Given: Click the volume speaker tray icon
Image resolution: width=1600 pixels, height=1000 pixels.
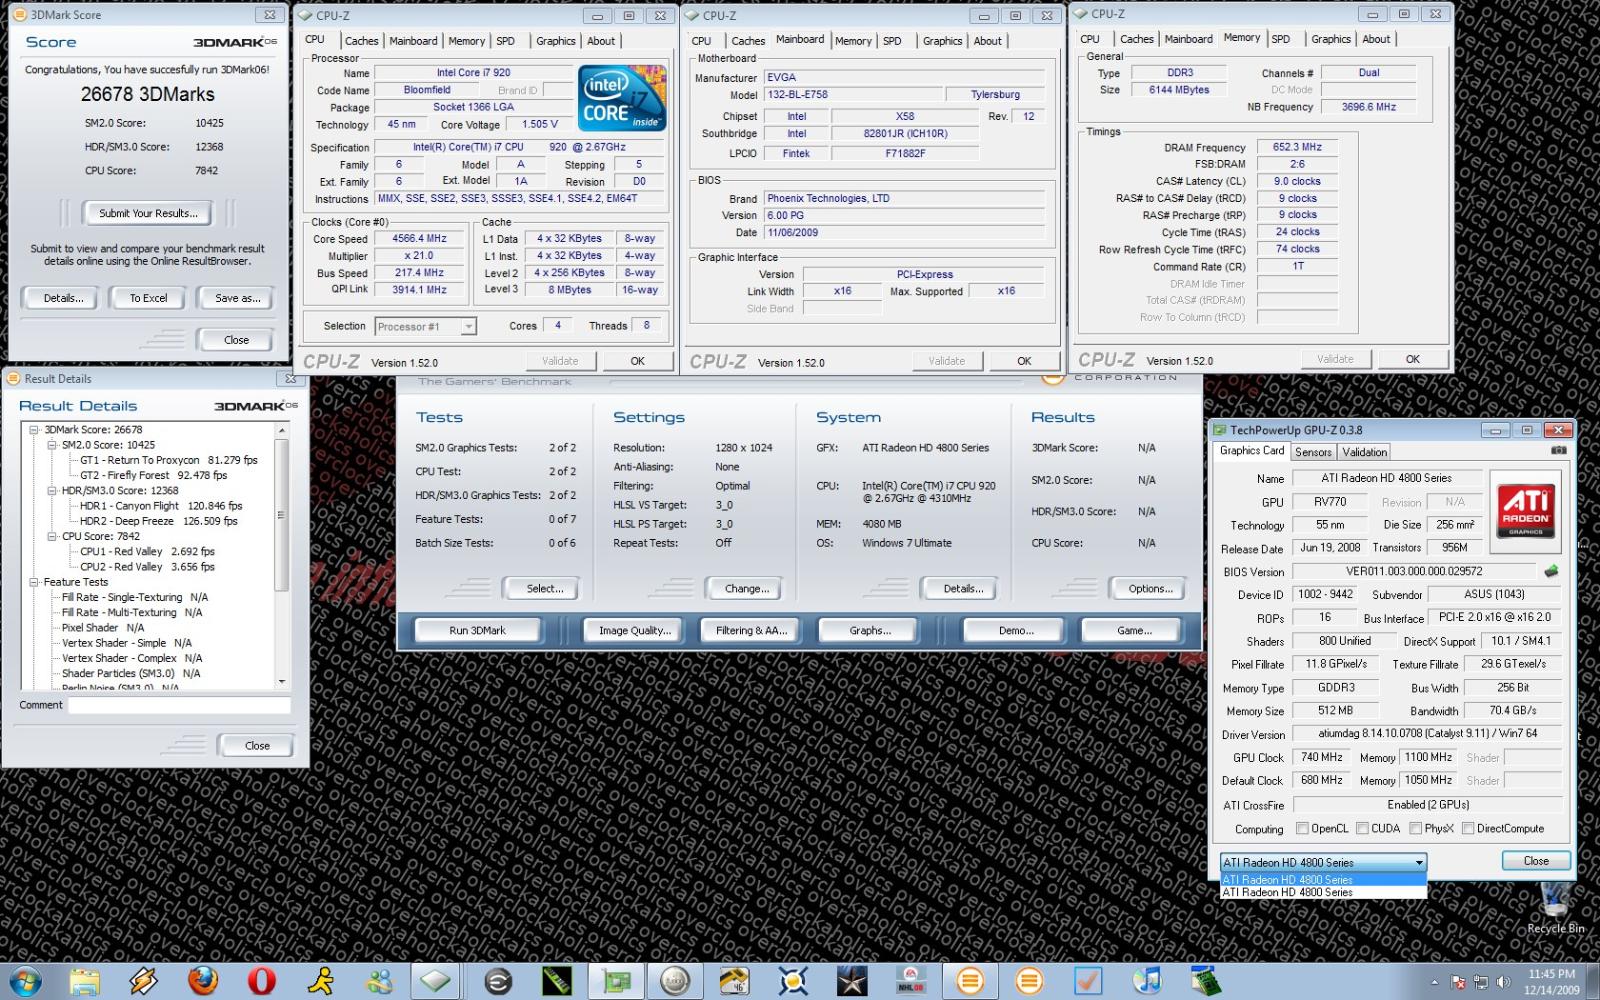Looking at the screenshot, I should [1503, 982].
